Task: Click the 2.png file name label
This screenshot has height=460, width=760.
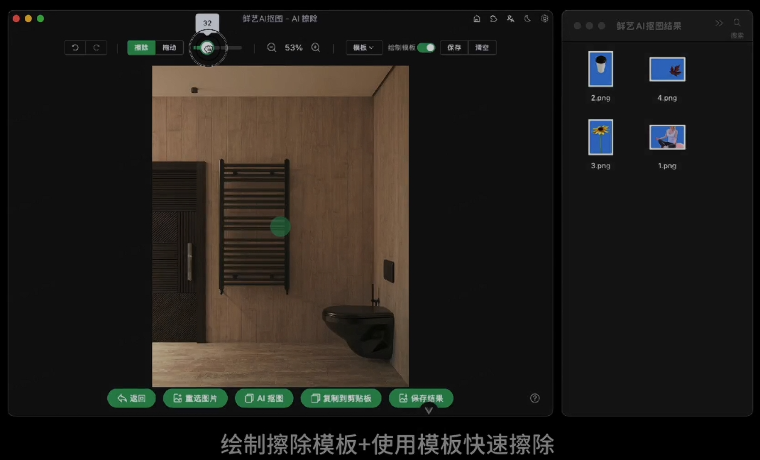Action: 601,98
